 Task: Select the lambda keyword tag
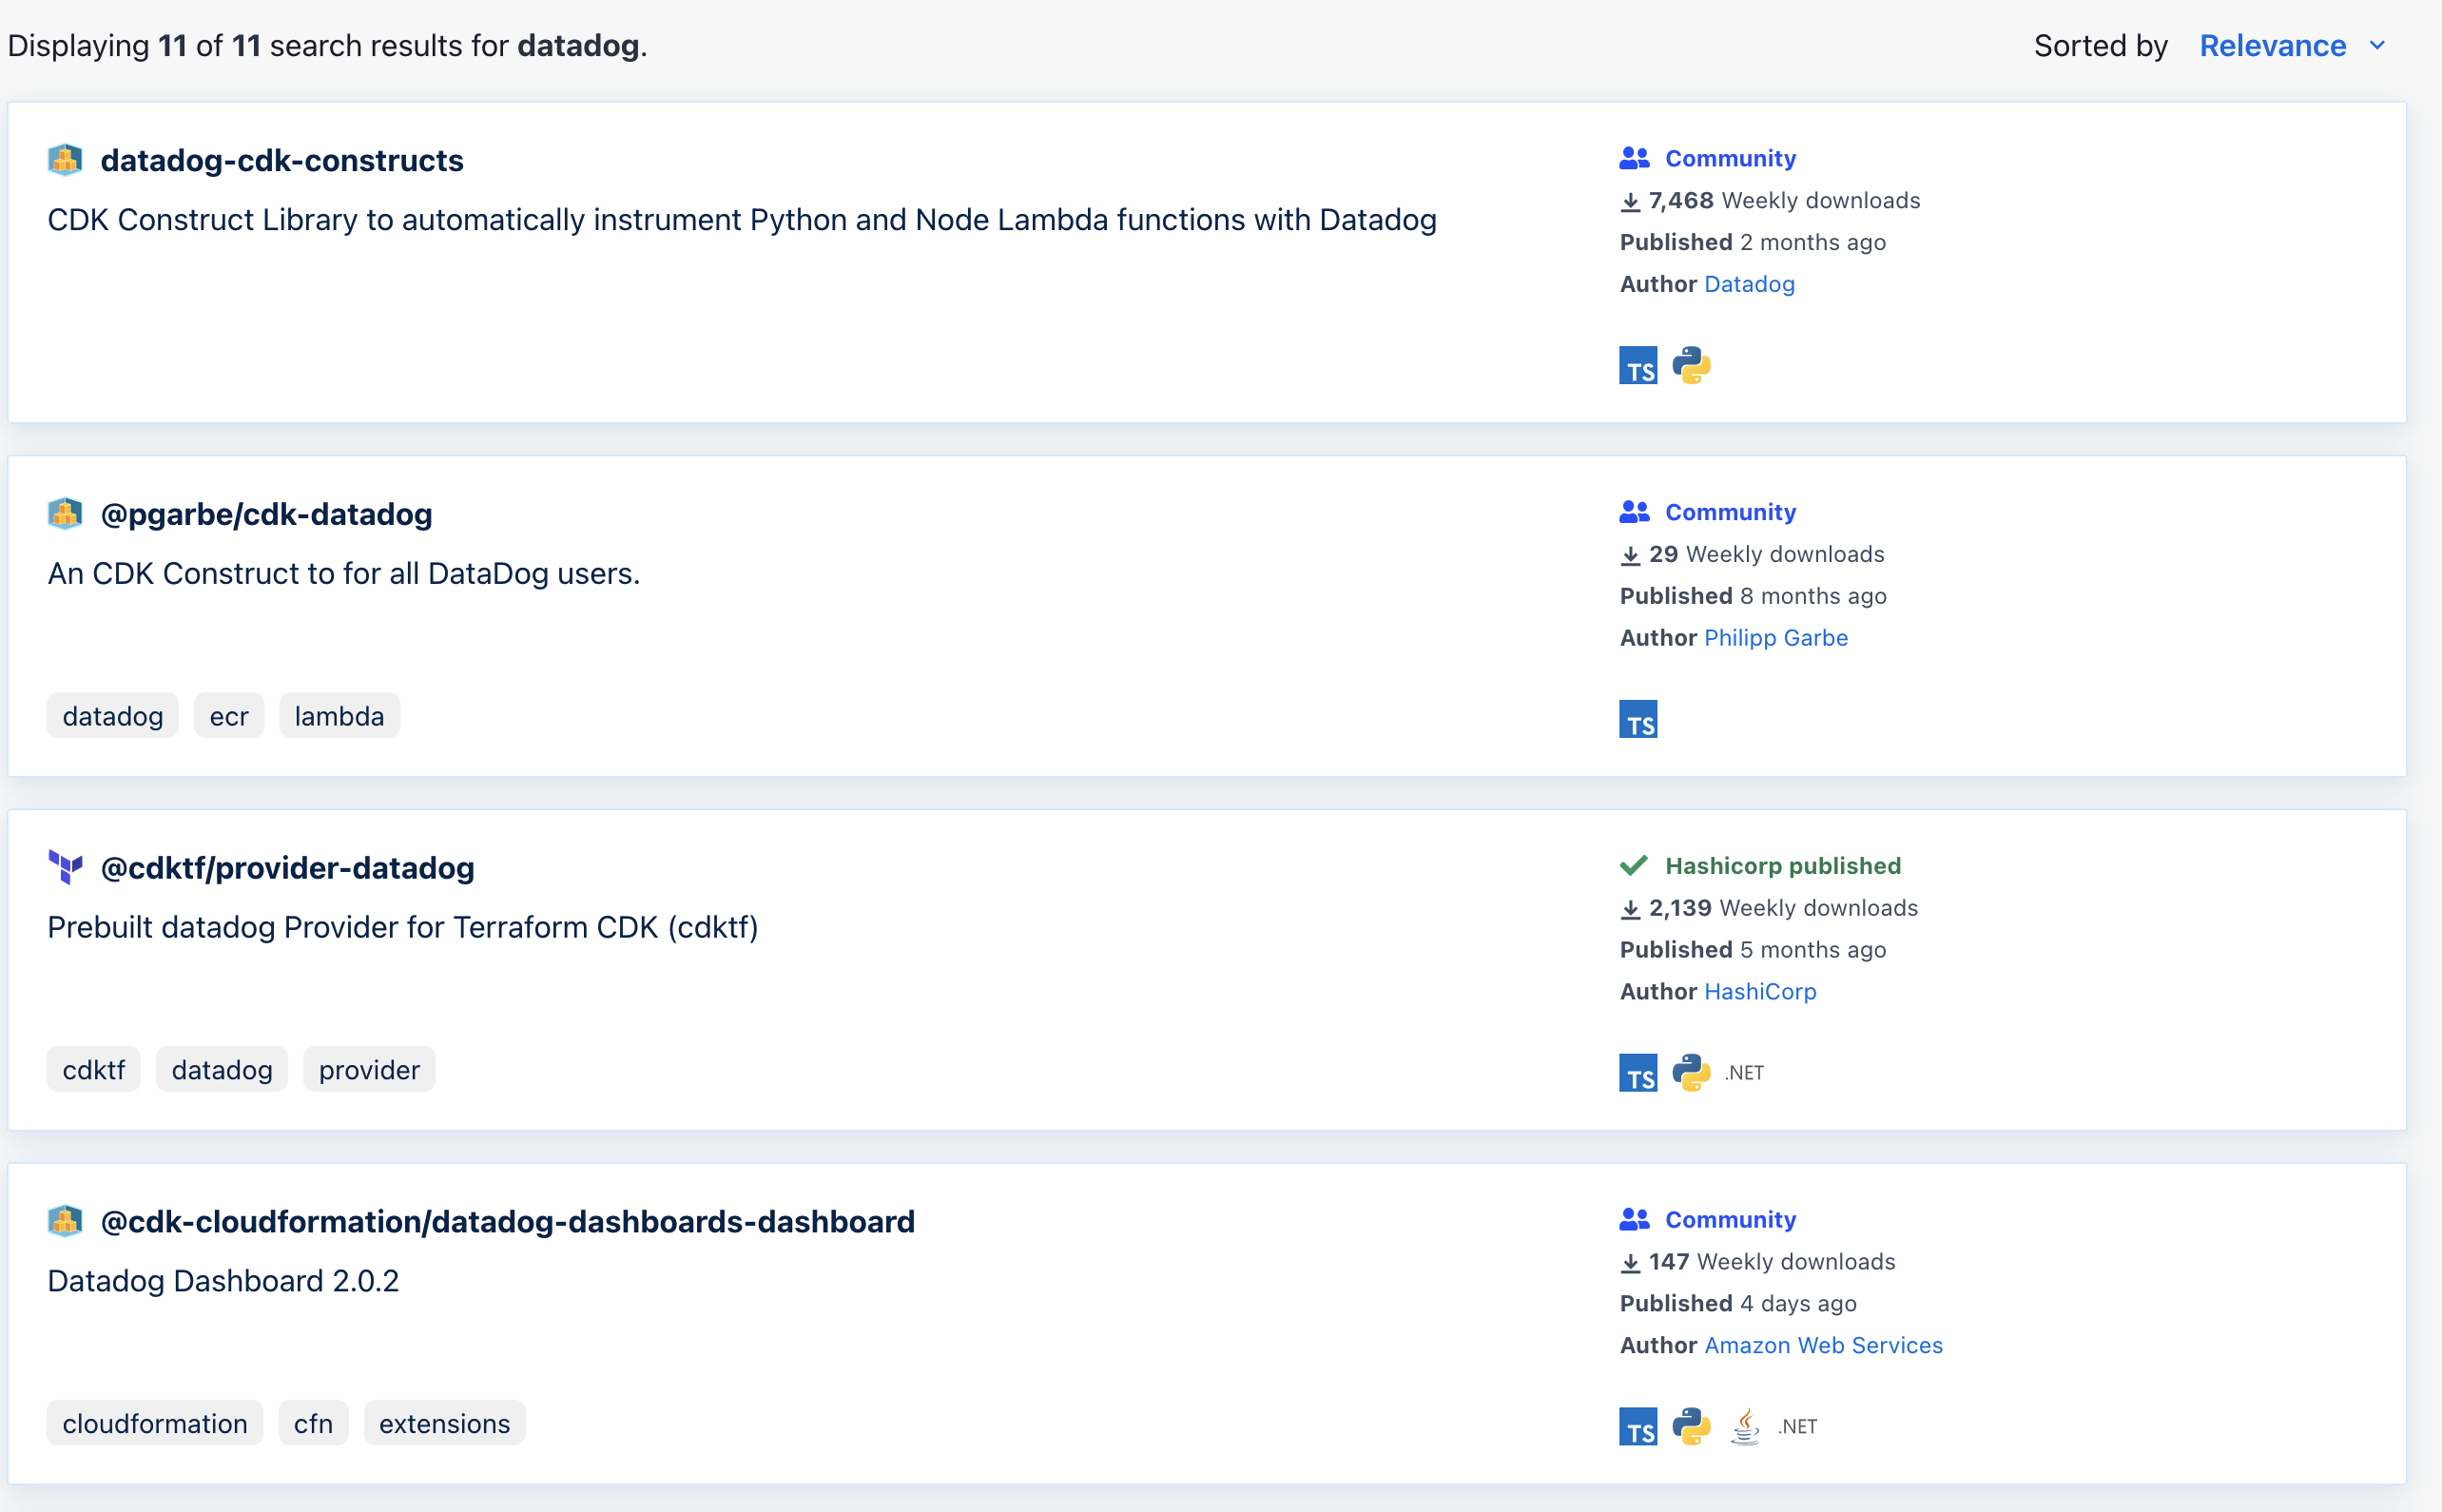click(339, 716)
